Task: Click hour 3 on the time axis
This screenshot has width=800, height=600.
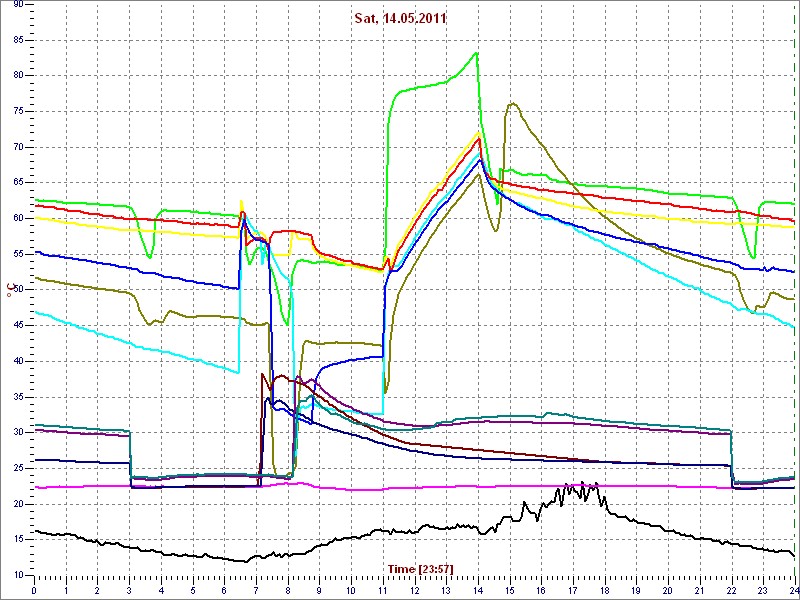Action: (x=129, y=590)
